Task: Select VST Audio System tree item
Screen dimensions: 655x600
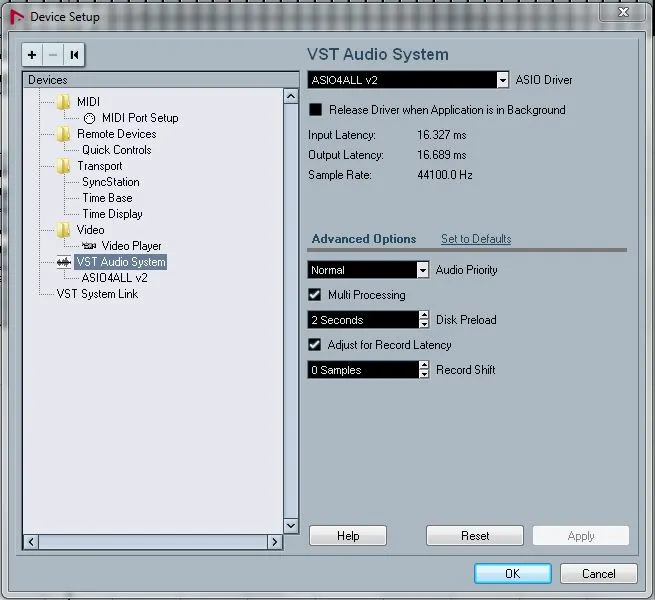Action: 121,262
